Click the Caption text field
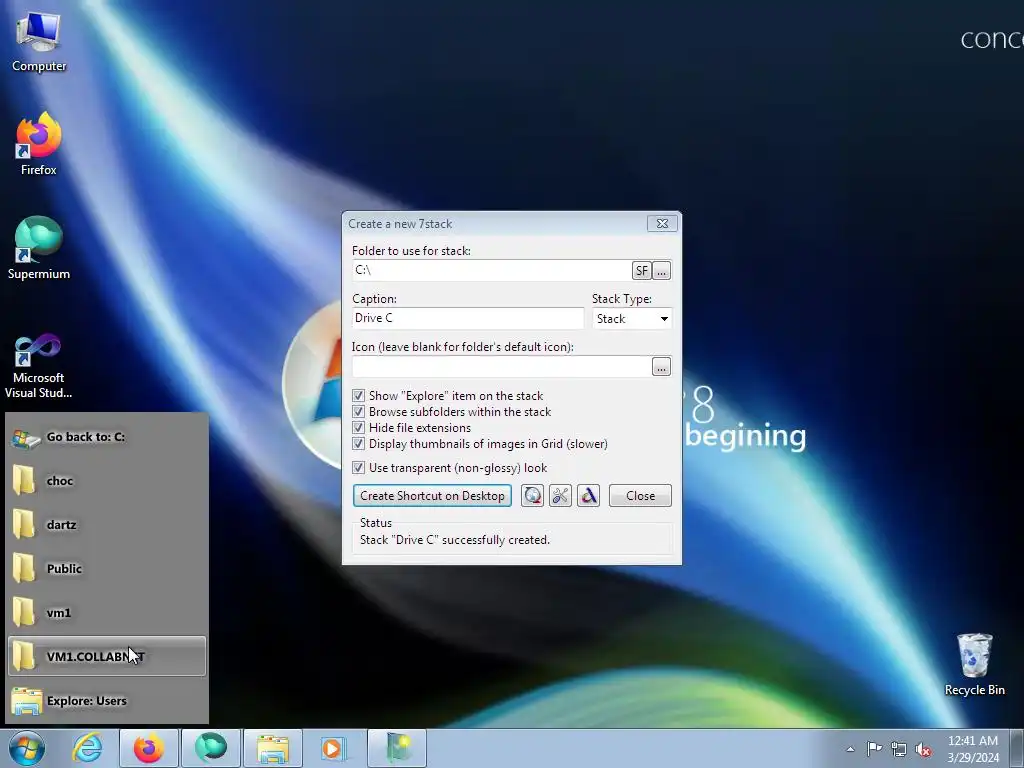The image size is (1024, 768). [x=468, y=318]
